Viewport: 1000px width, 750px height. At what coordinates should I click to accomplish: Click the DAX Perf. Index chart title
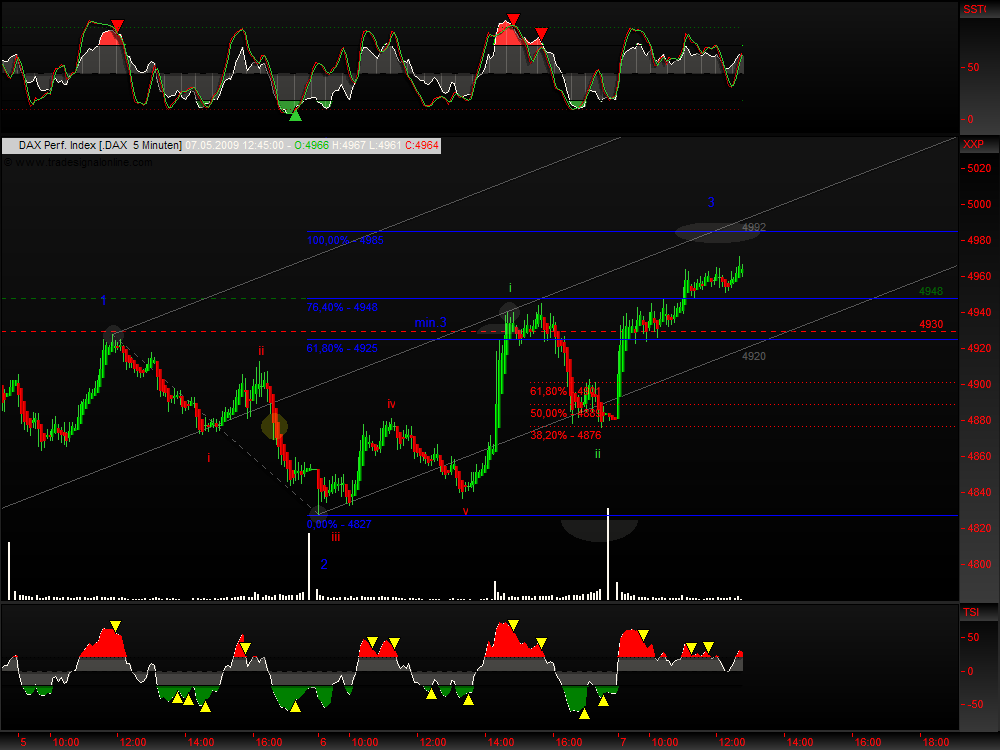click(99, 146)
